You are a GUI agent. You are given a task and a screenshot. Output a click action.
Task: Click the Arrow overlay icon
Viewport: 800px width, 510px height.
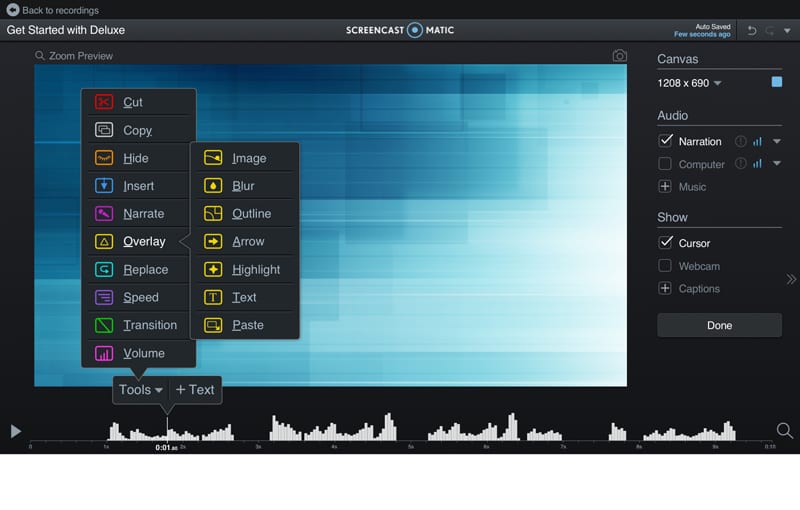[x=213, y=241]
